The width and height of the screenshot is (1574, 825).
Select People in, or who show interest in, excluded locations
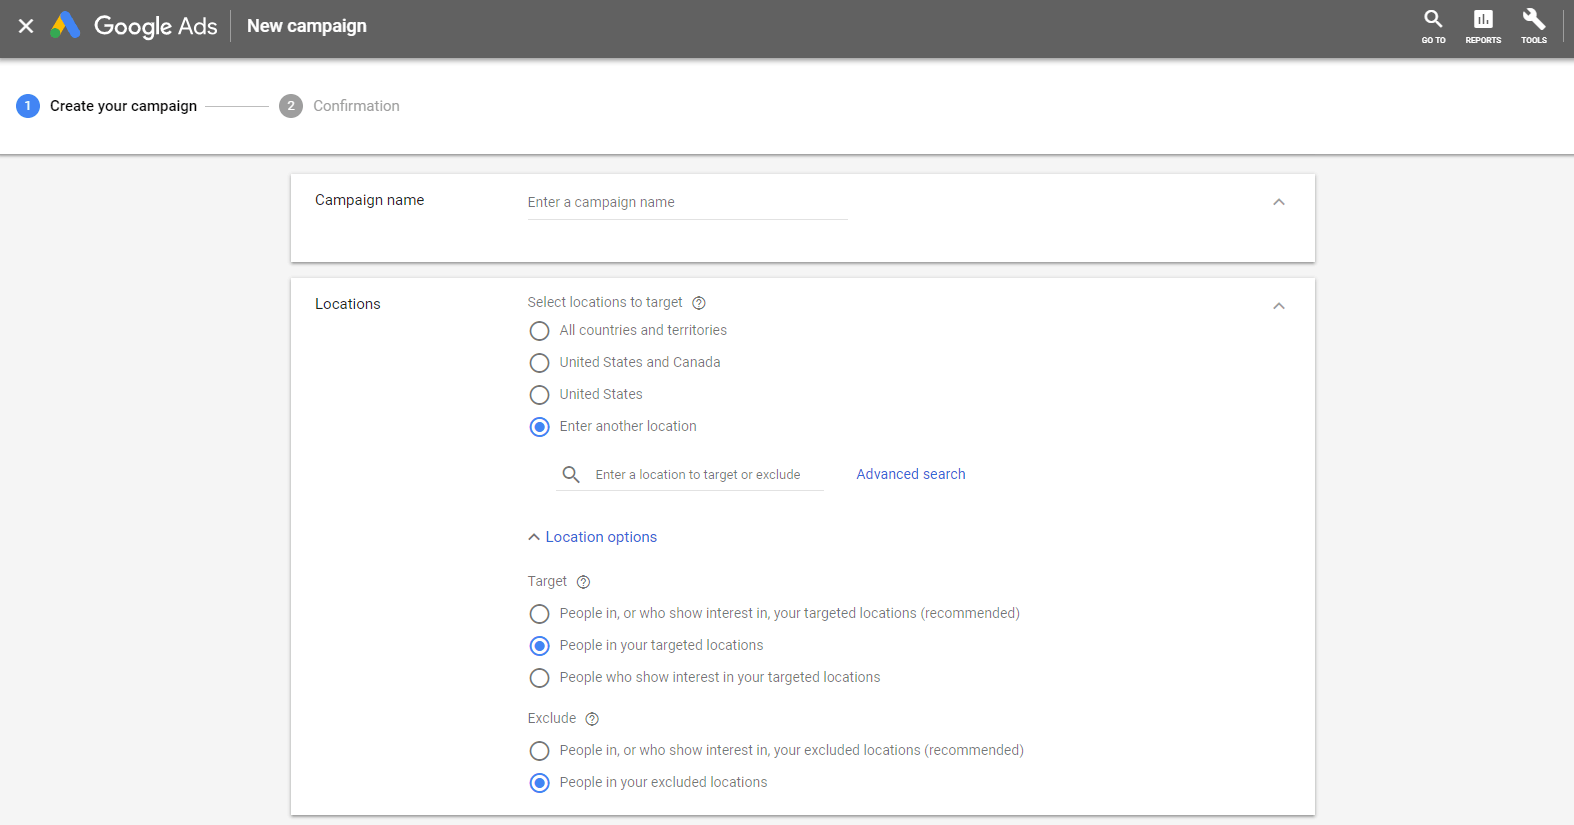539,751
